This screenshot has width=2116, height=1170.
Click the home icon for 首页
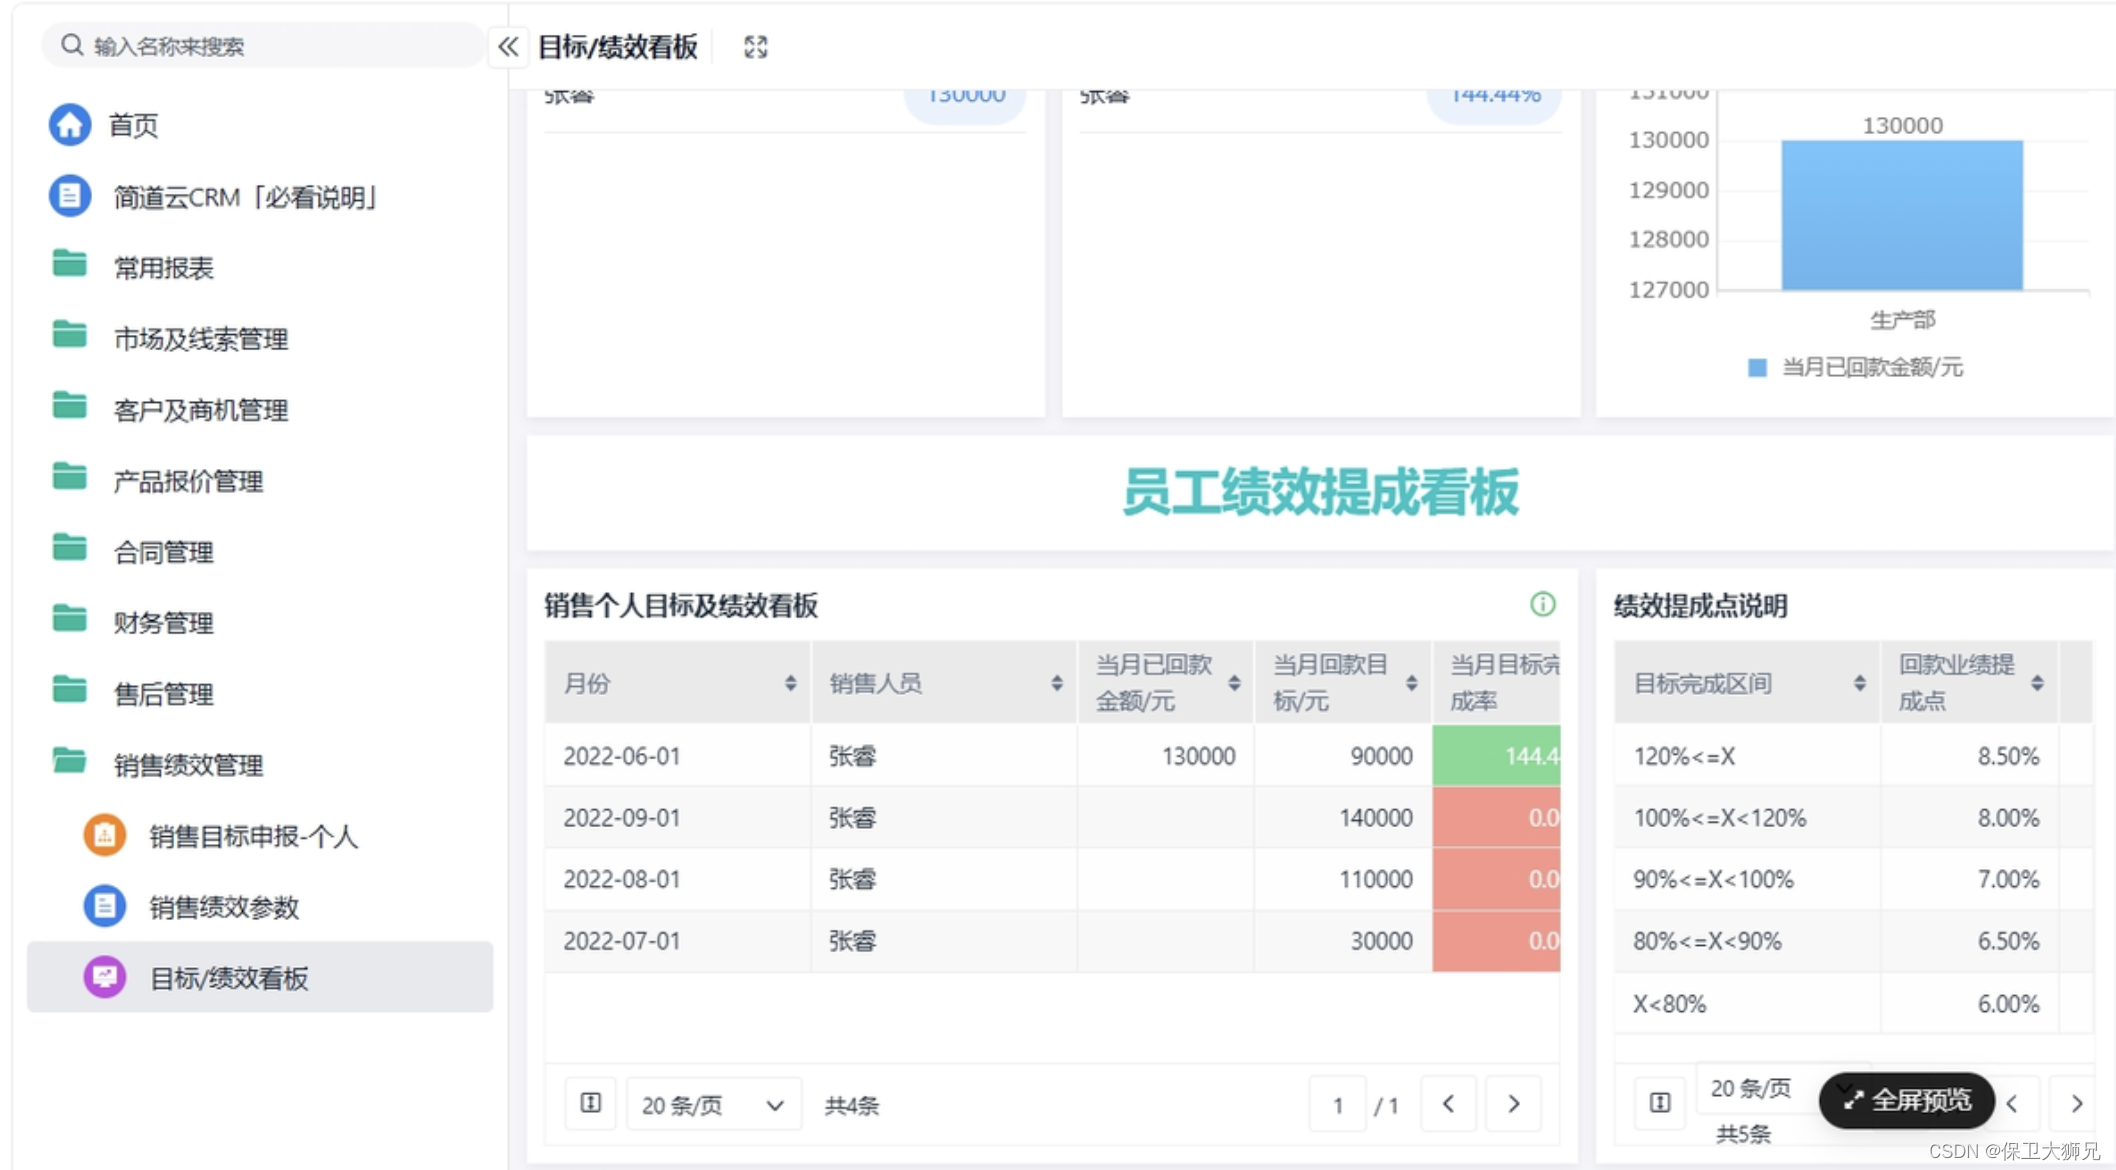tap(70, 125)
